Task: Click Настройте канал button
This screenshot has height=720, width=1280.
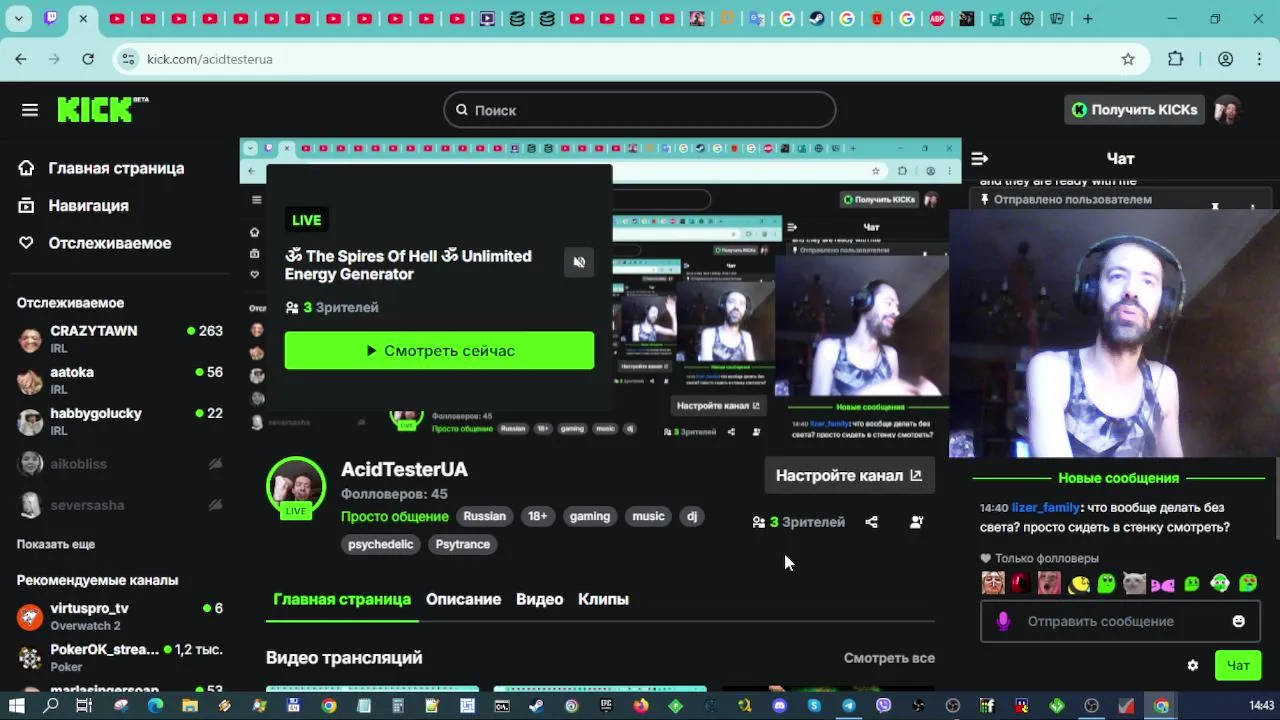Action: click(x=849, y=475)
